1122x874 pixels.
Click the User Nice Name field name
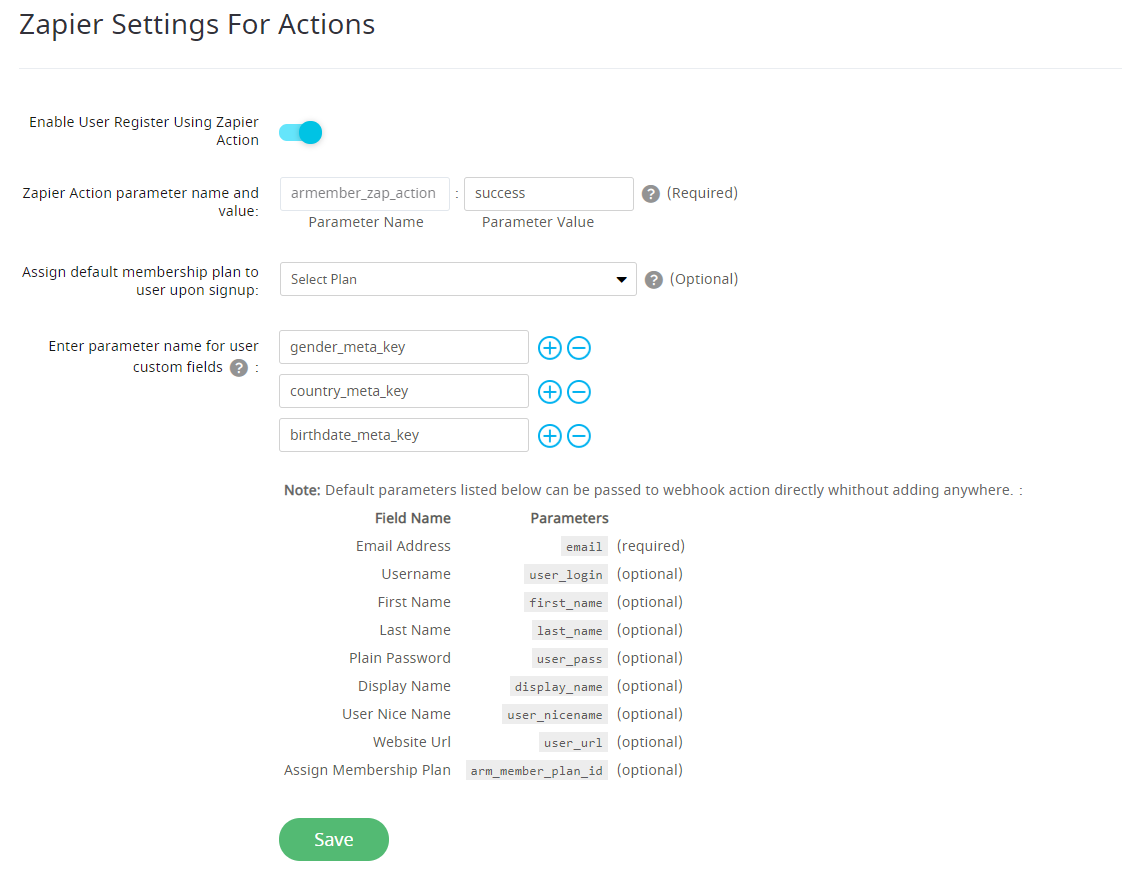click(396, 714)
